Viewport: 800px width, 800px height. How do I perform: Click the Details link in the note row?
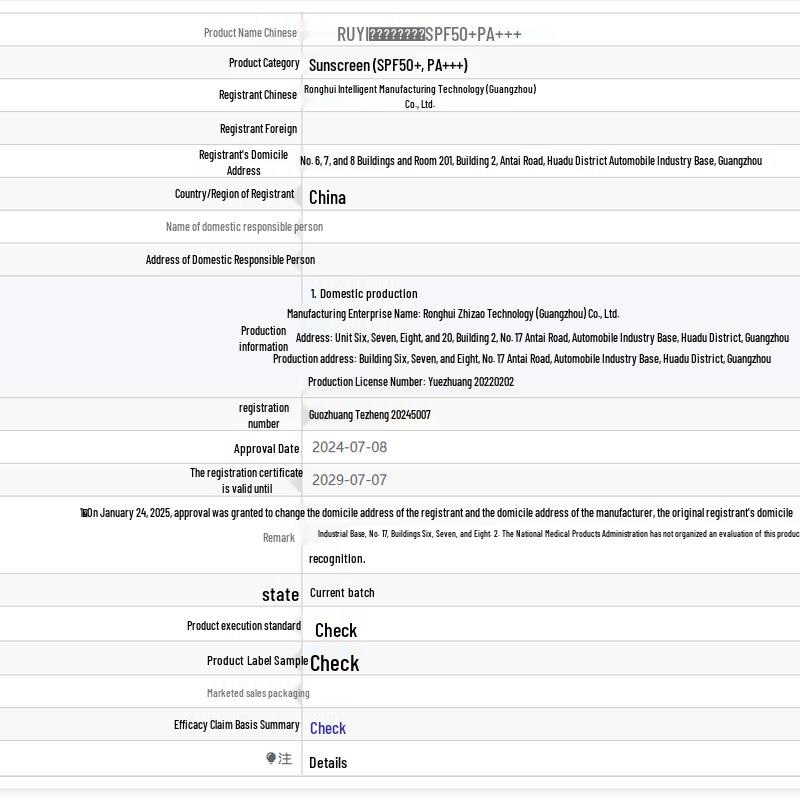tap(328, 763)
